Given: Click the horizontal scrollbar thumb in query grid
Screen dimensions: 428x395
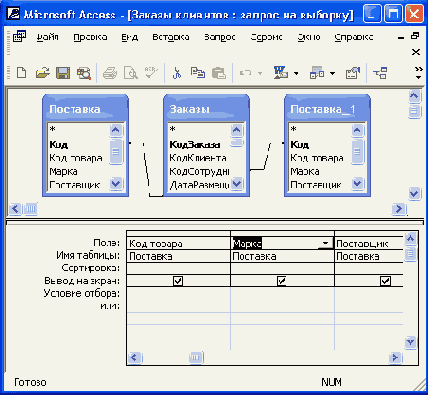Looking at the screenshot, I should 195,358.
